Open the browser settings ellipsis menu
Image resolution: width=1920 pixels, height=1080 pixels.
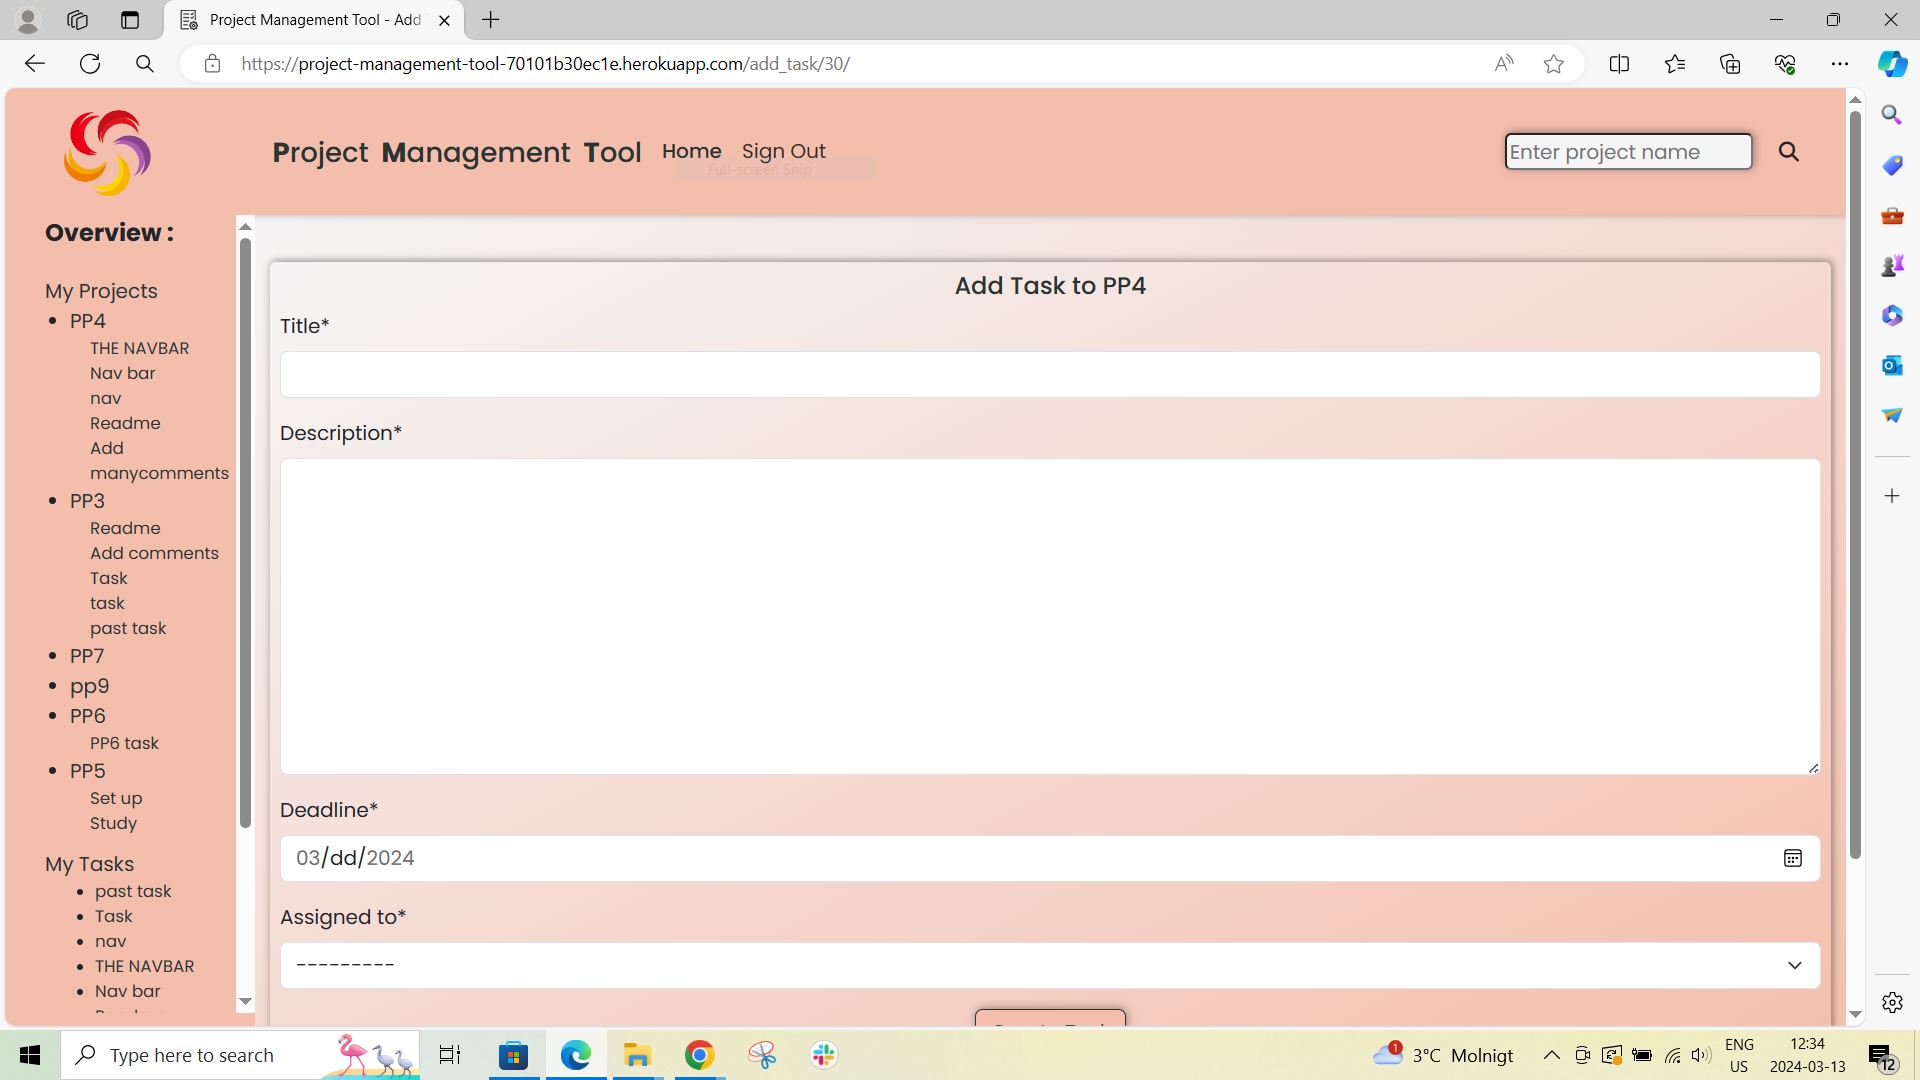pos(1841,63)
